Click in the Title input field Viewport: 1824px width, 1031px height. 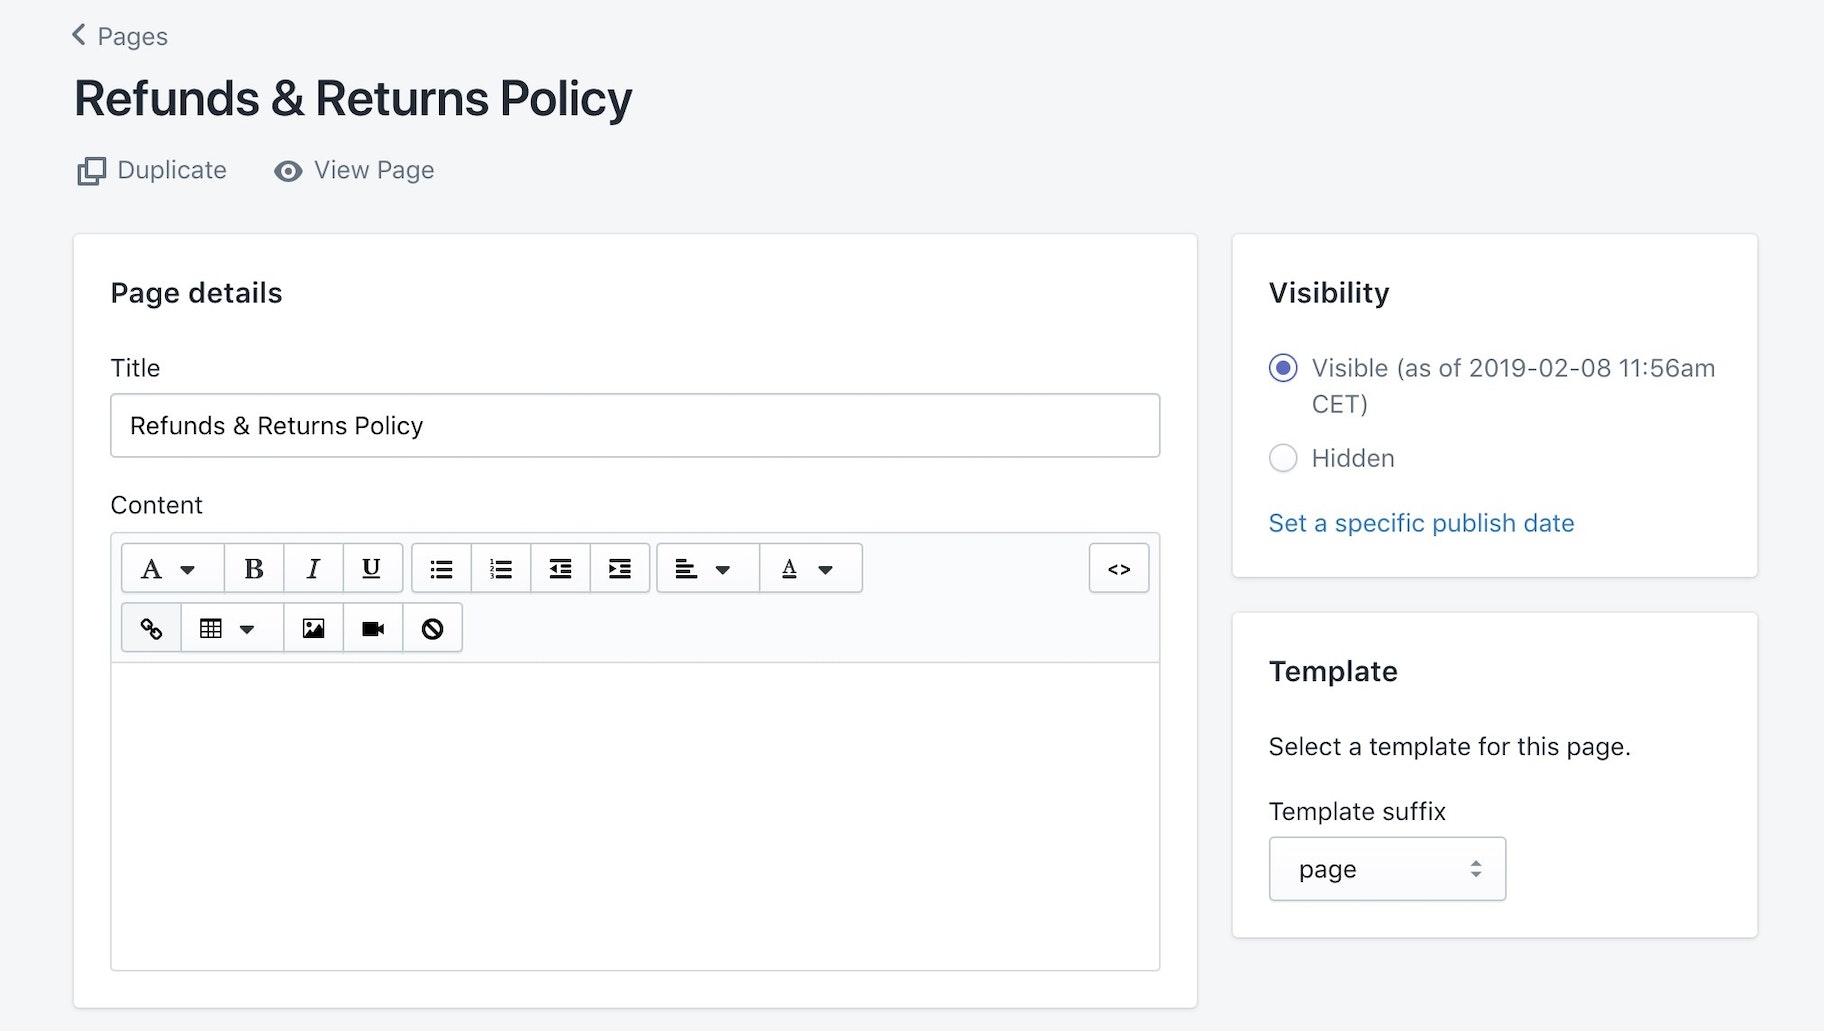tap(634, 426)
